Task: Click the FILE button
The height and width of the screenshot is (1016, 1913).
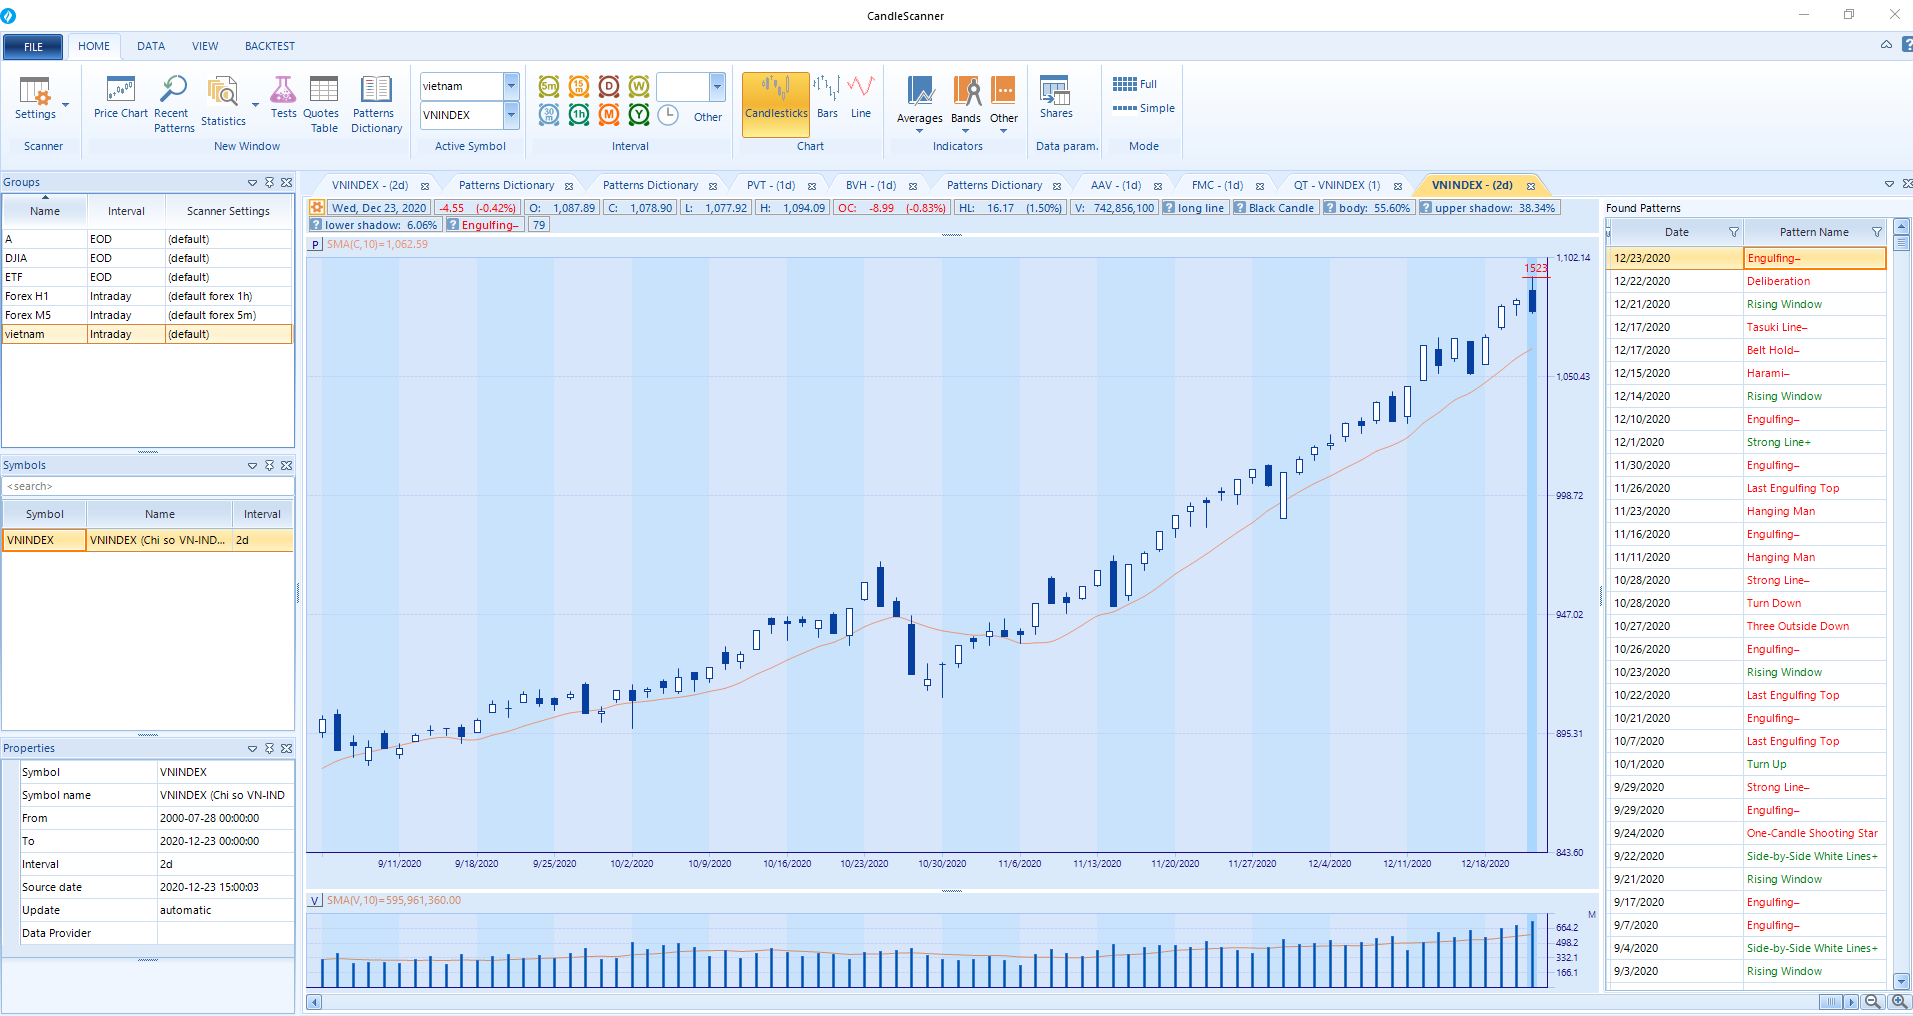Action: pyautogui.click(x=33, y=46)
